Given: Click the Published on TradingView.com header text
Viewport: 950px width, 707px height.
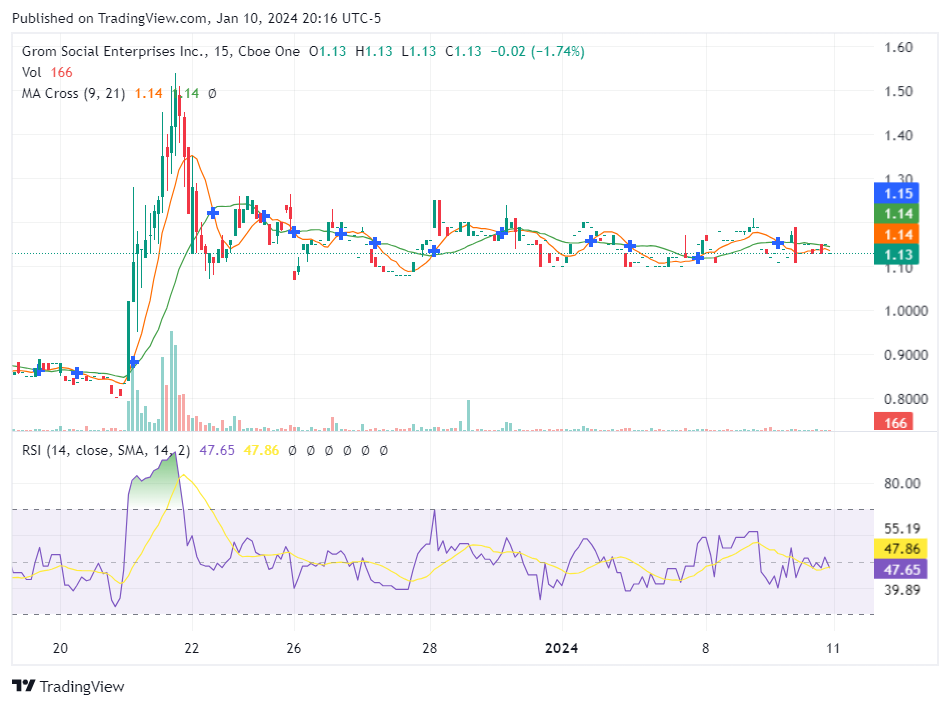Looking at the screenshot, I should point(196,18).
